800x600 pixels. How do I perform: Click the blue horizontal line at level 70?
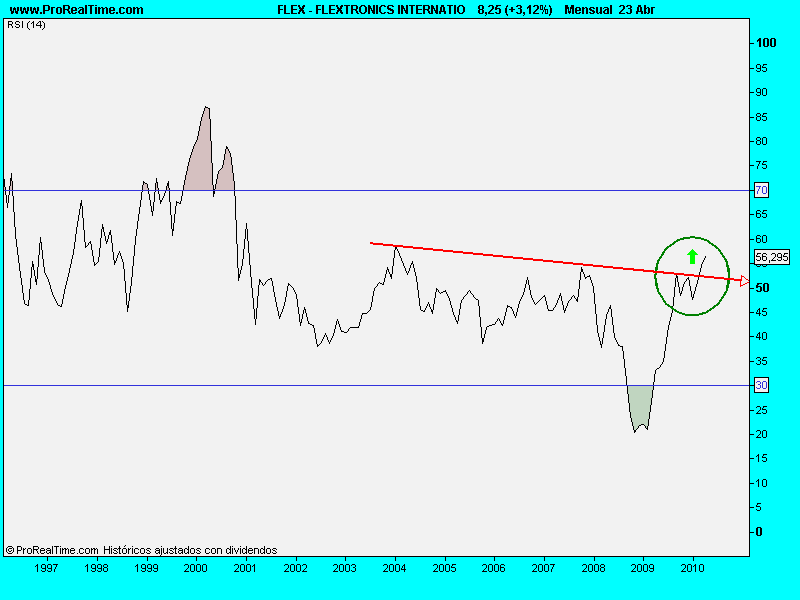click(378, 190)
